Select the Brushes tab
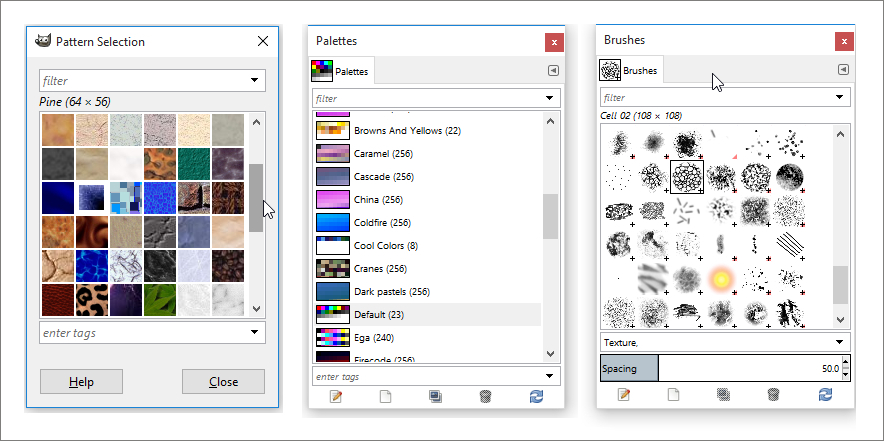The width and height of the screenshot is (884, 441). (630, 70)
